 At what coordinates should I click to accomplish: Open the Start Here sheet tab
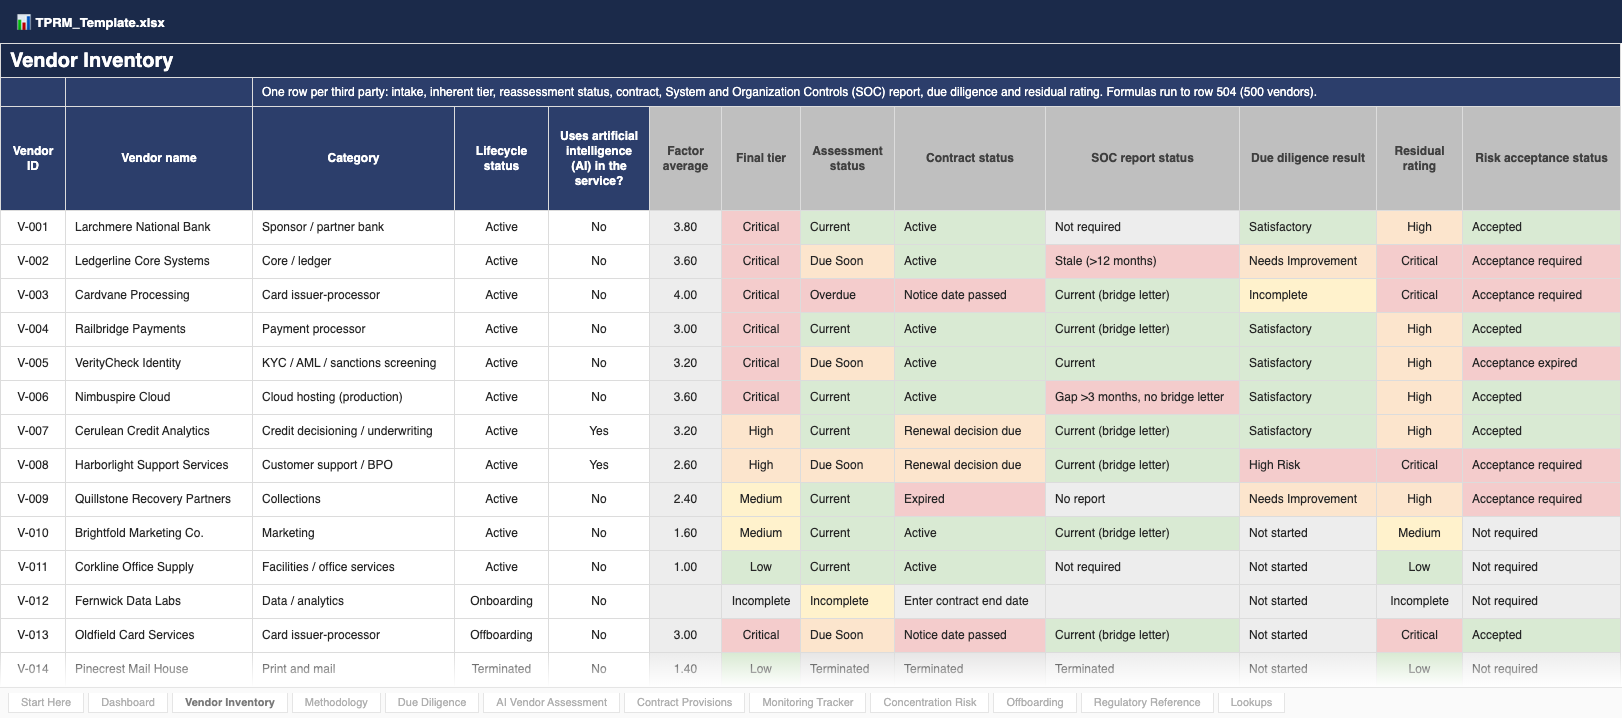46,702
